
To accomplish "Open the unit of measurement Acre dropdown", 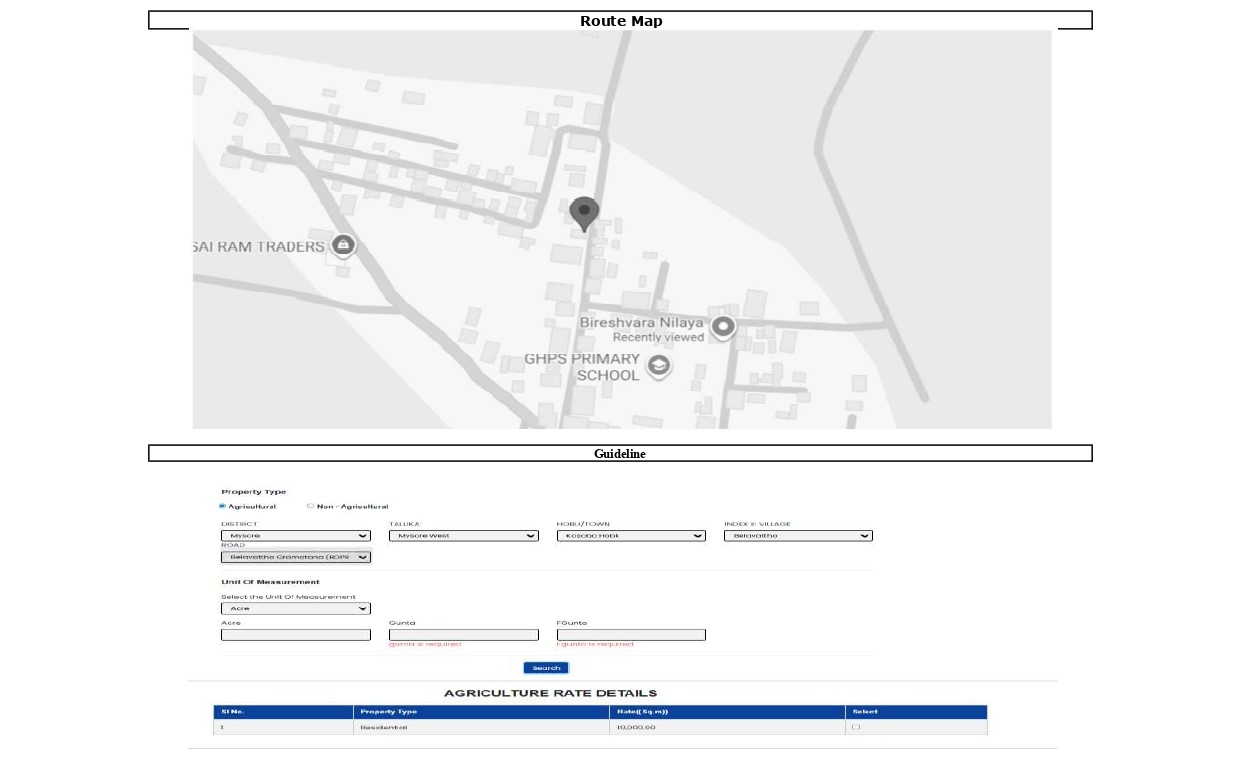I will coord(296,608).
